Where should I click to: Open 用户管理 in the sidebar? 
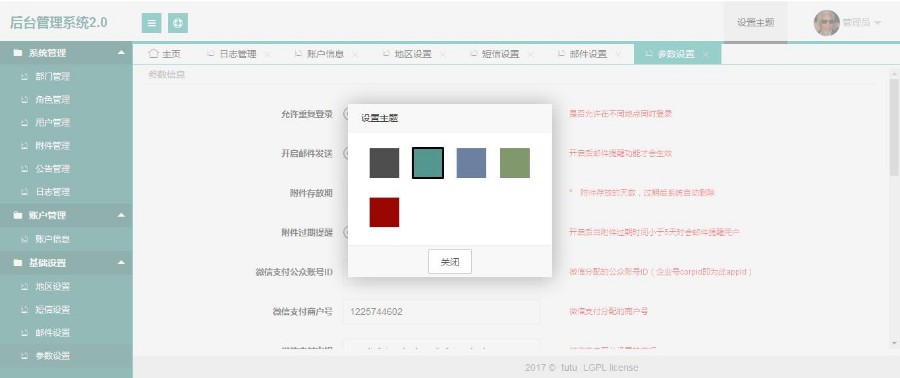[x=66, y=122]
